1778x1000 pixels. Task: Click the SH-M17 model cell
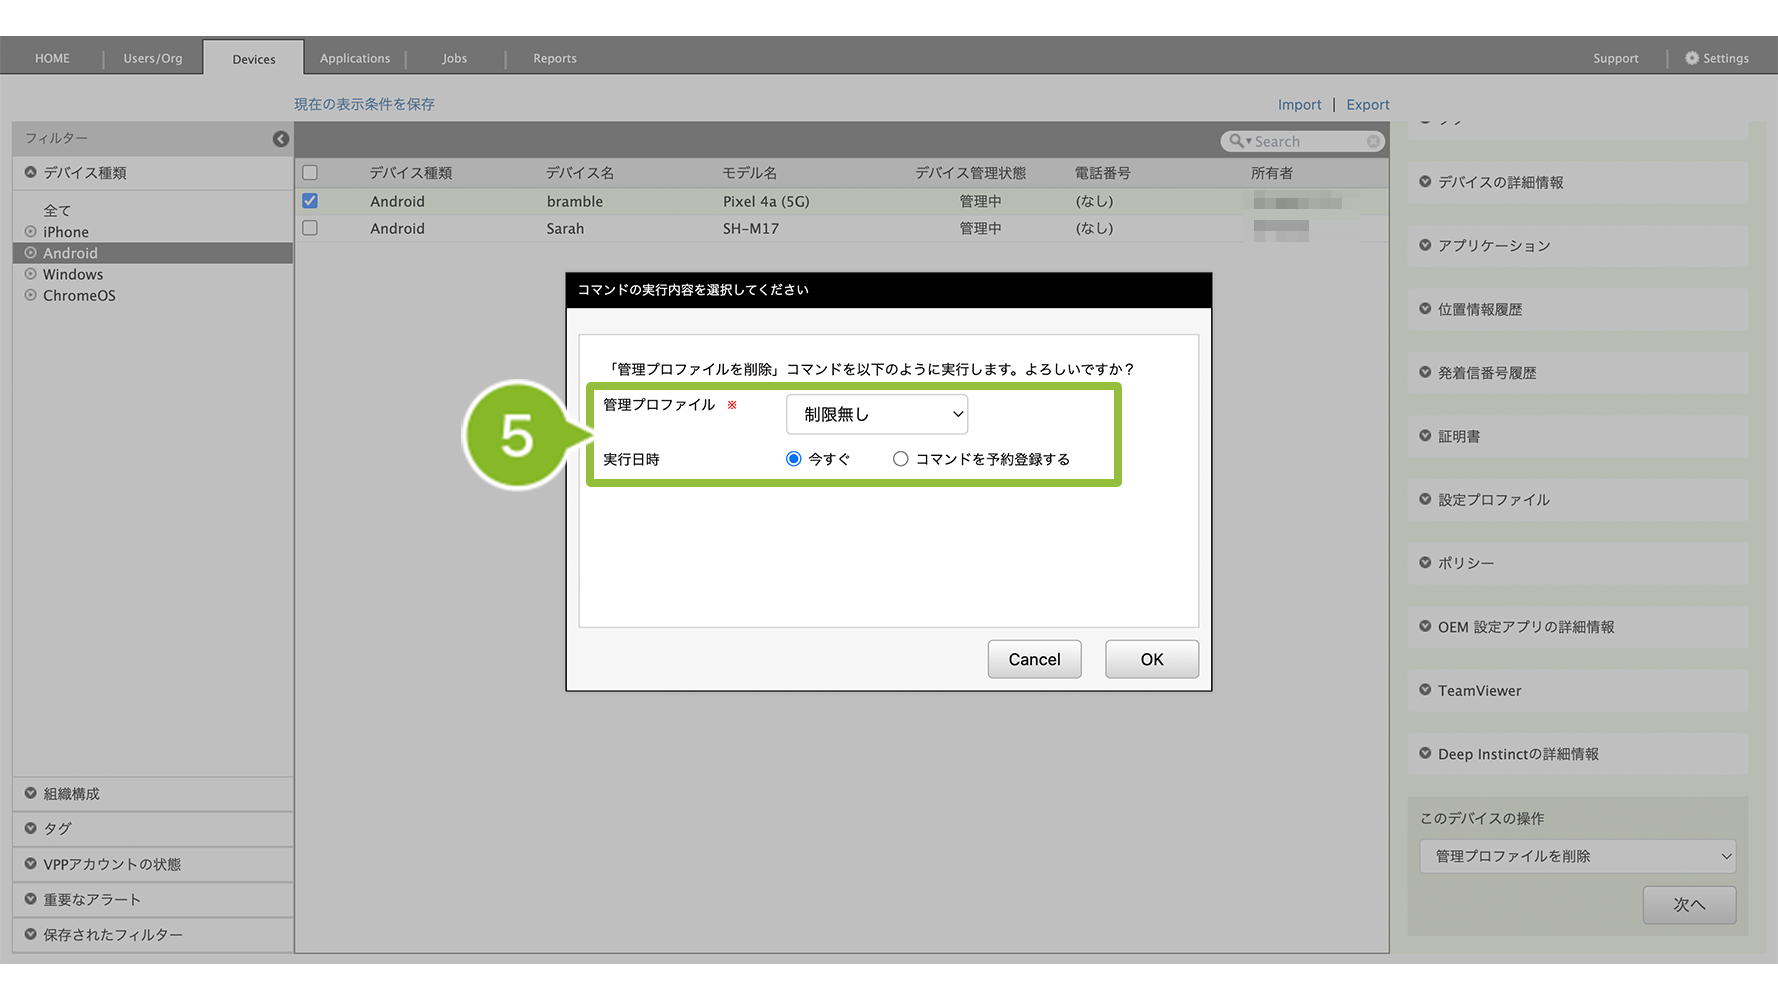point(751,228)
